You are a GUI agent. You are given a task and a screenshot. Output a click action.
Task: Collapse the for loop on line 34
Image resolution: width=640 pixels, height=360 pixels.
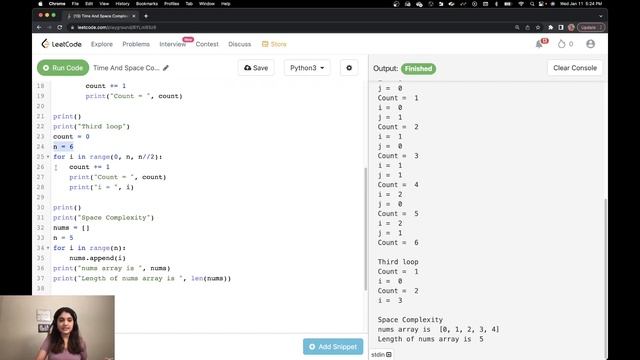tap(48, 248)
